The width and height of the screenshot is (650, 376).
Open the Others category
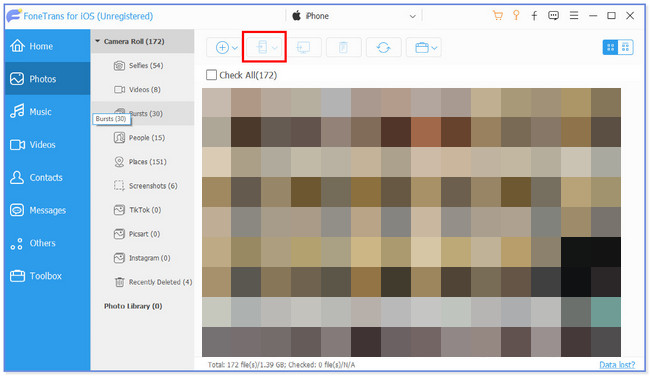pos(47,243)
